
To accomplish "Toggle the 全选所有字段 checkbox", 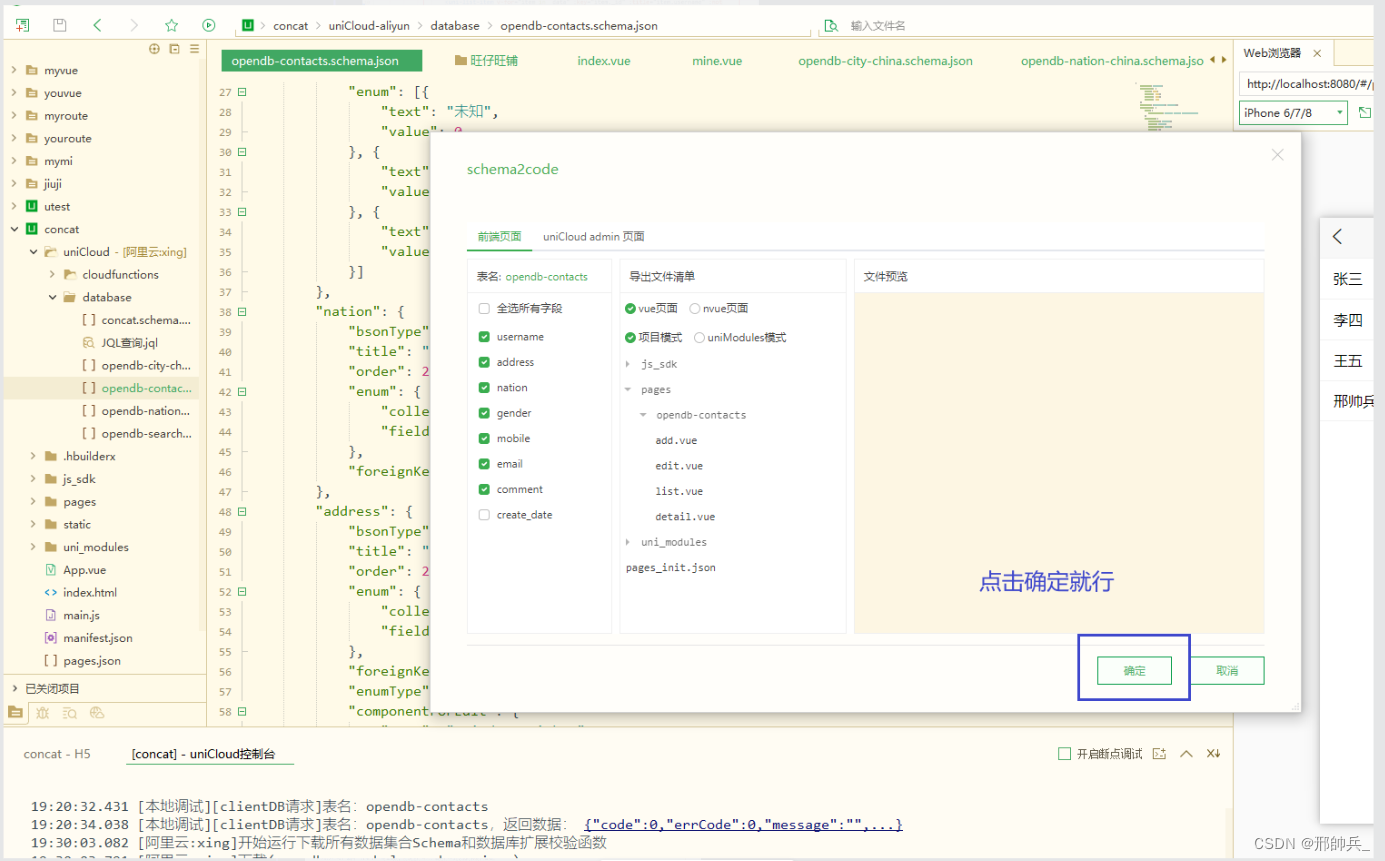I will [x=484, y=309].
